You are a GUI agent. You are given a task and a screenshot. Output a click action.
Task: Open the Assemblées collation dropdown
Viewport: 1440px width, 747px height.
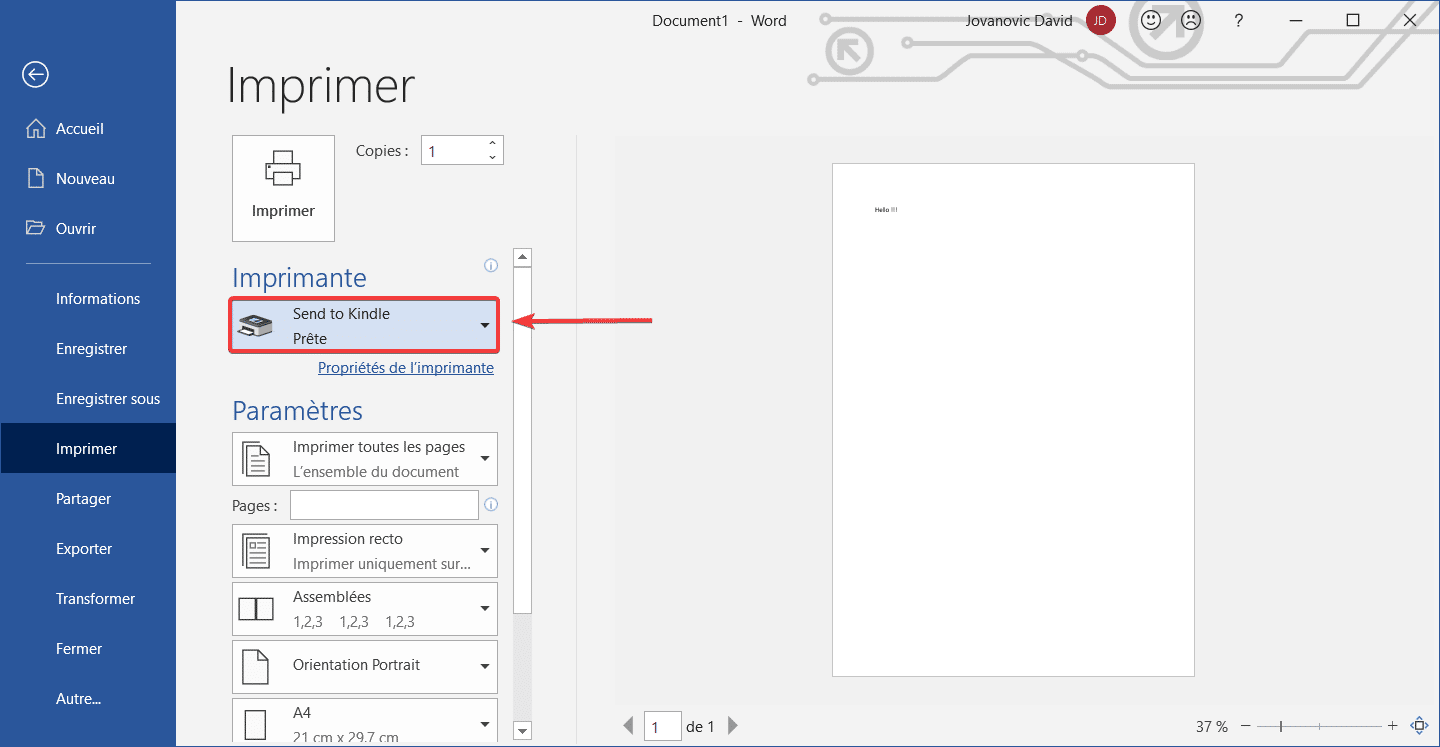pyautogui.click(x=365, y=609)
